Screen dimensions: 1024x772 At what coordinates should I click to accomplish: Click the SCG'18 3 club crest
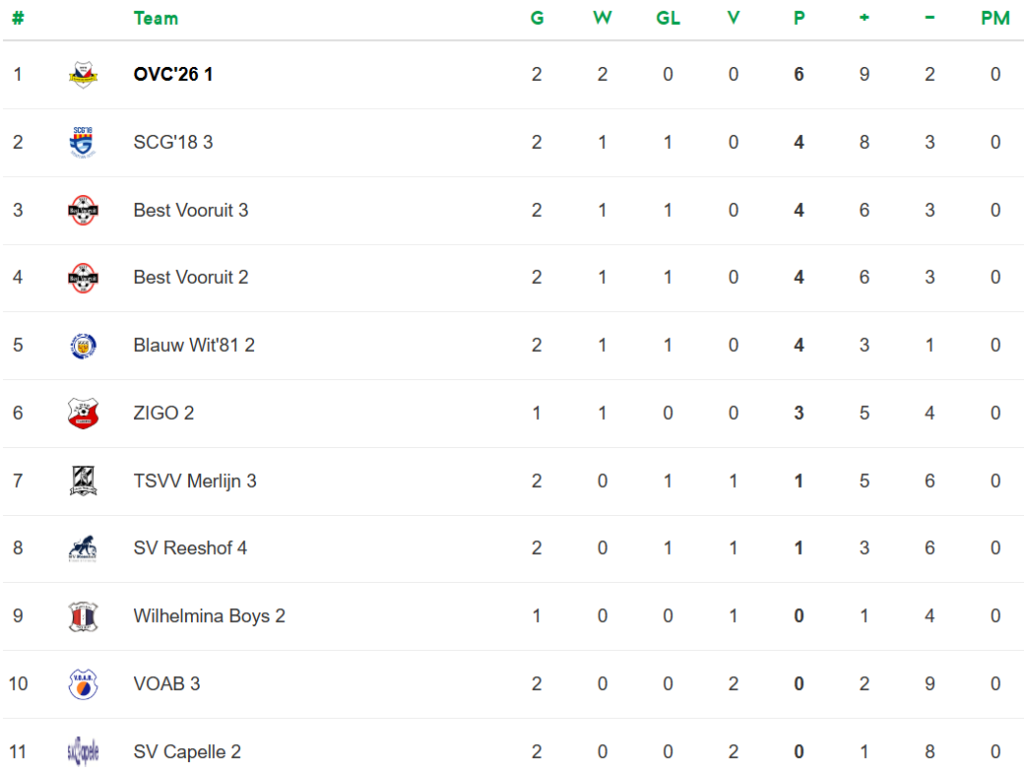pos(83,143)
